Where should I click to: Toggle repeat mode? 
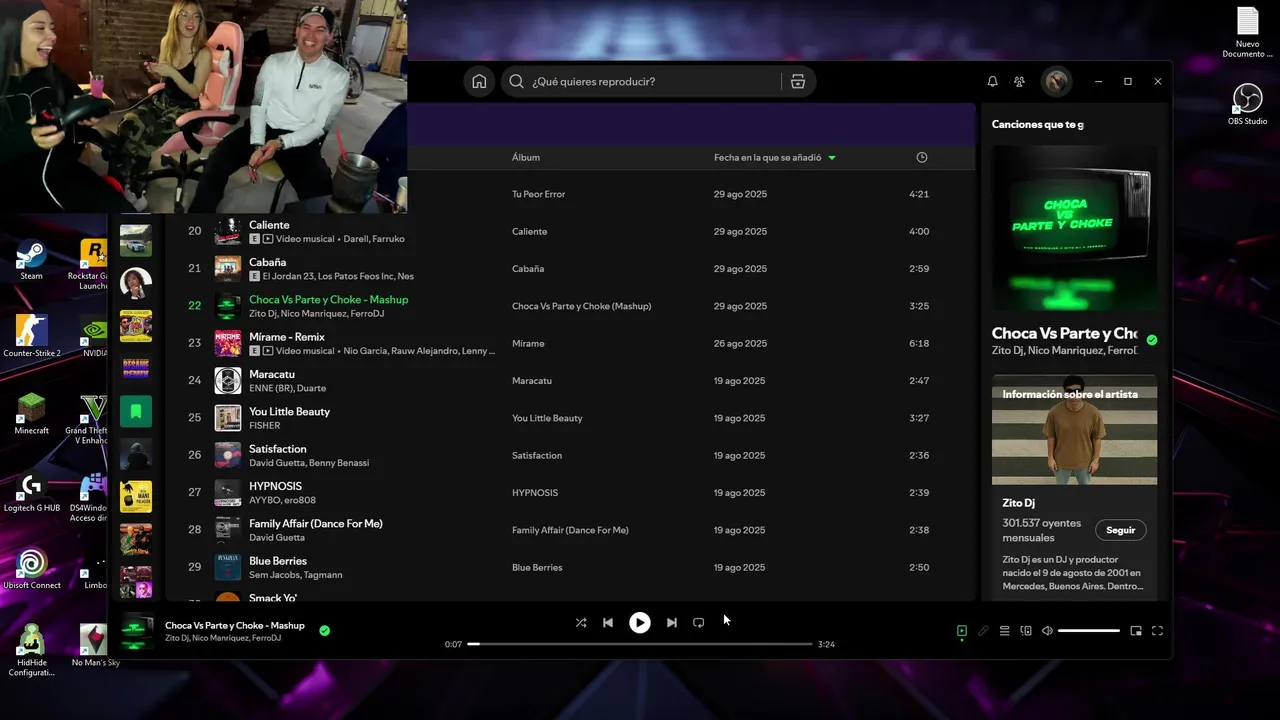pyautogui.click(x=699, y=622)
